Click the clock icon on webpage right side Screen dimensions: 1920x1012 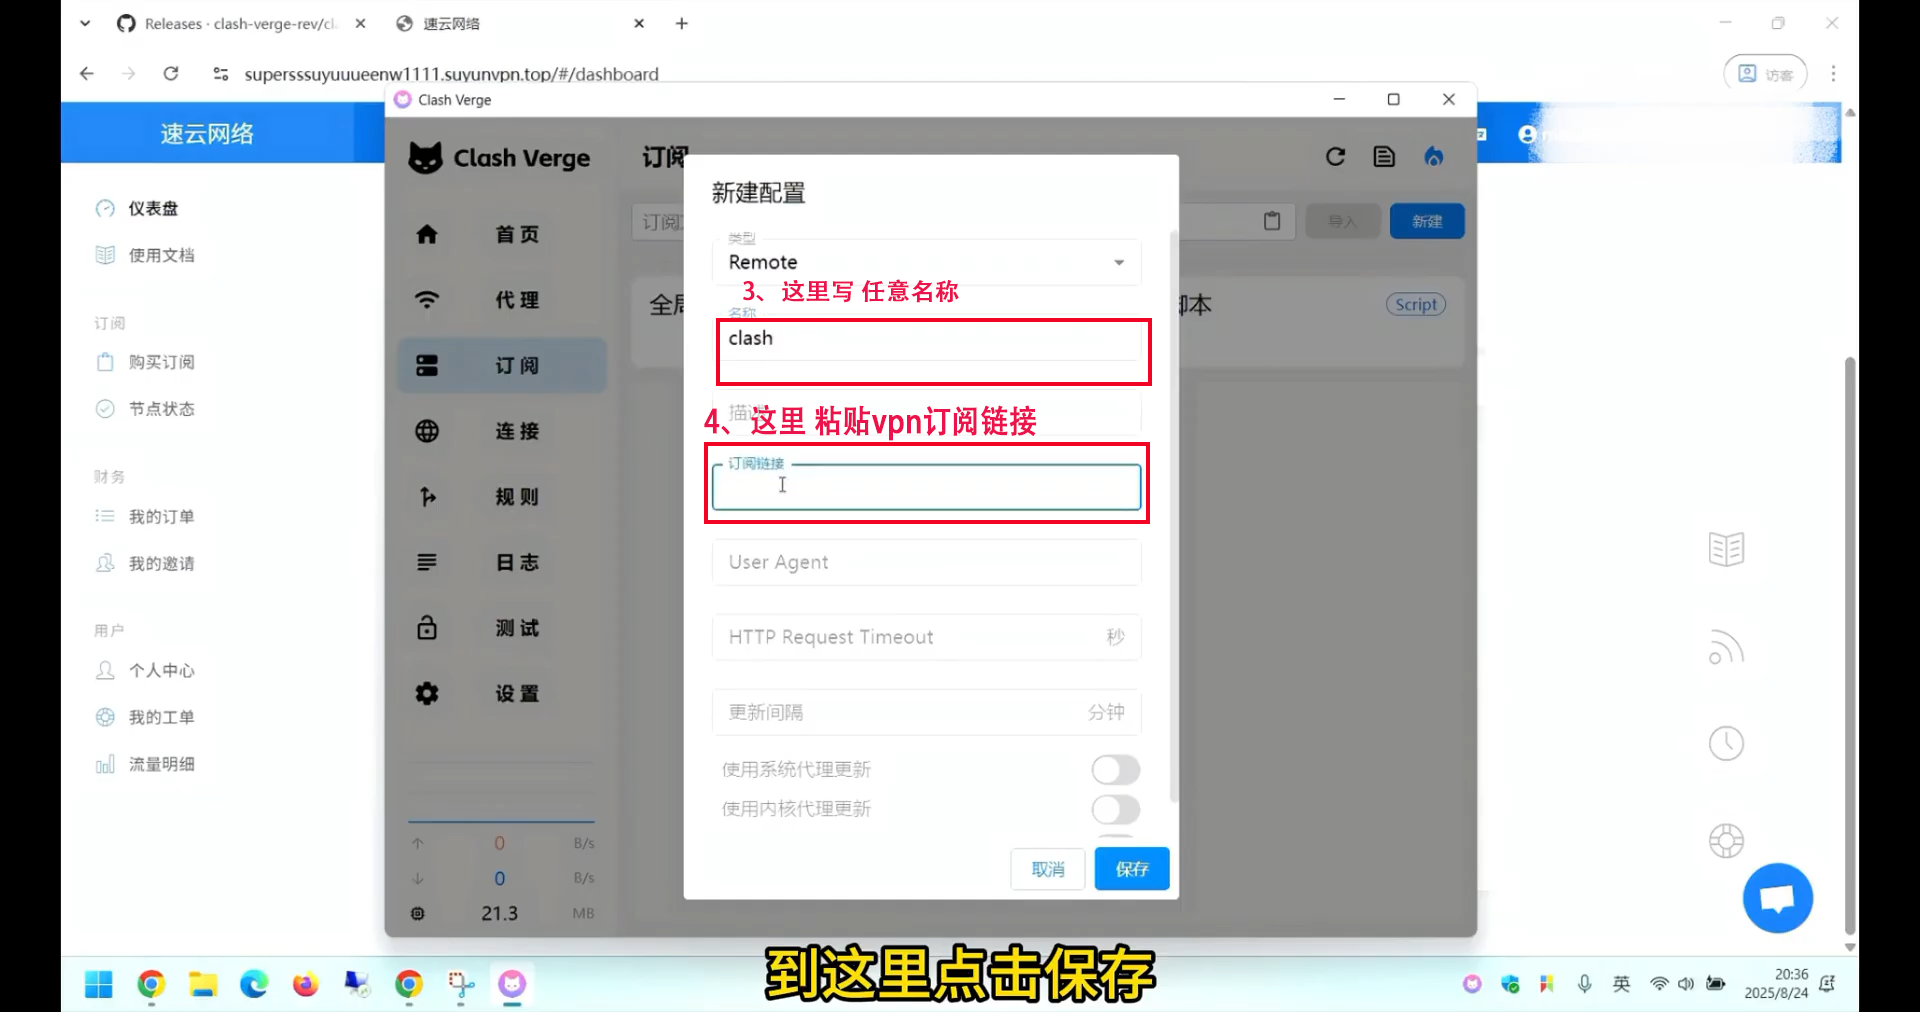1726,743
